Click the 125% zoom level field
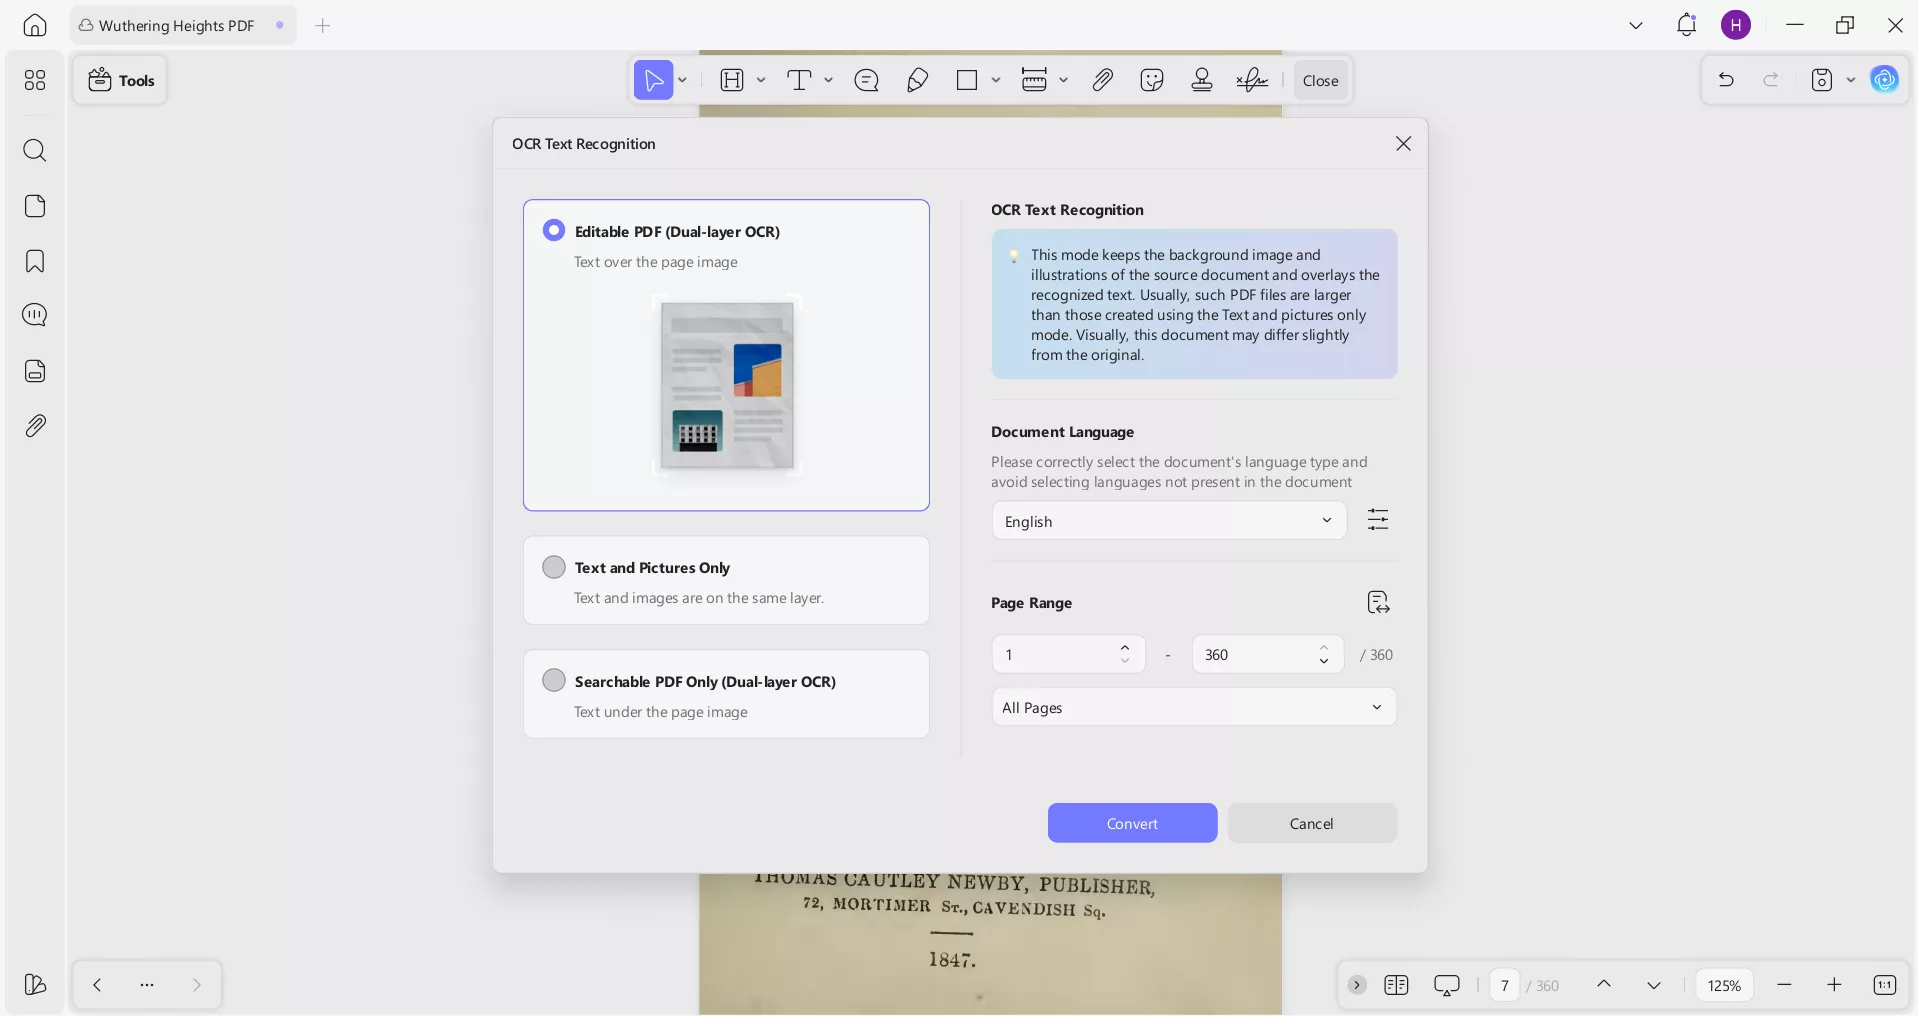1918x1016 pixels. pos(1724,985)
